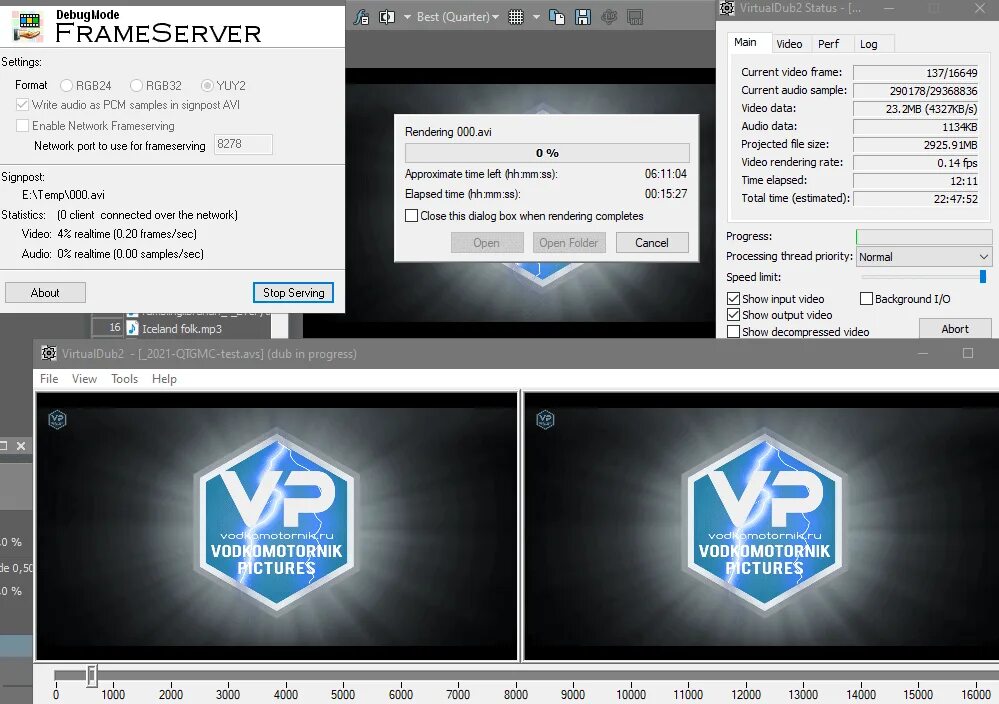Click the DebugMode FrameServer logo icon

[x=27, y=26]
